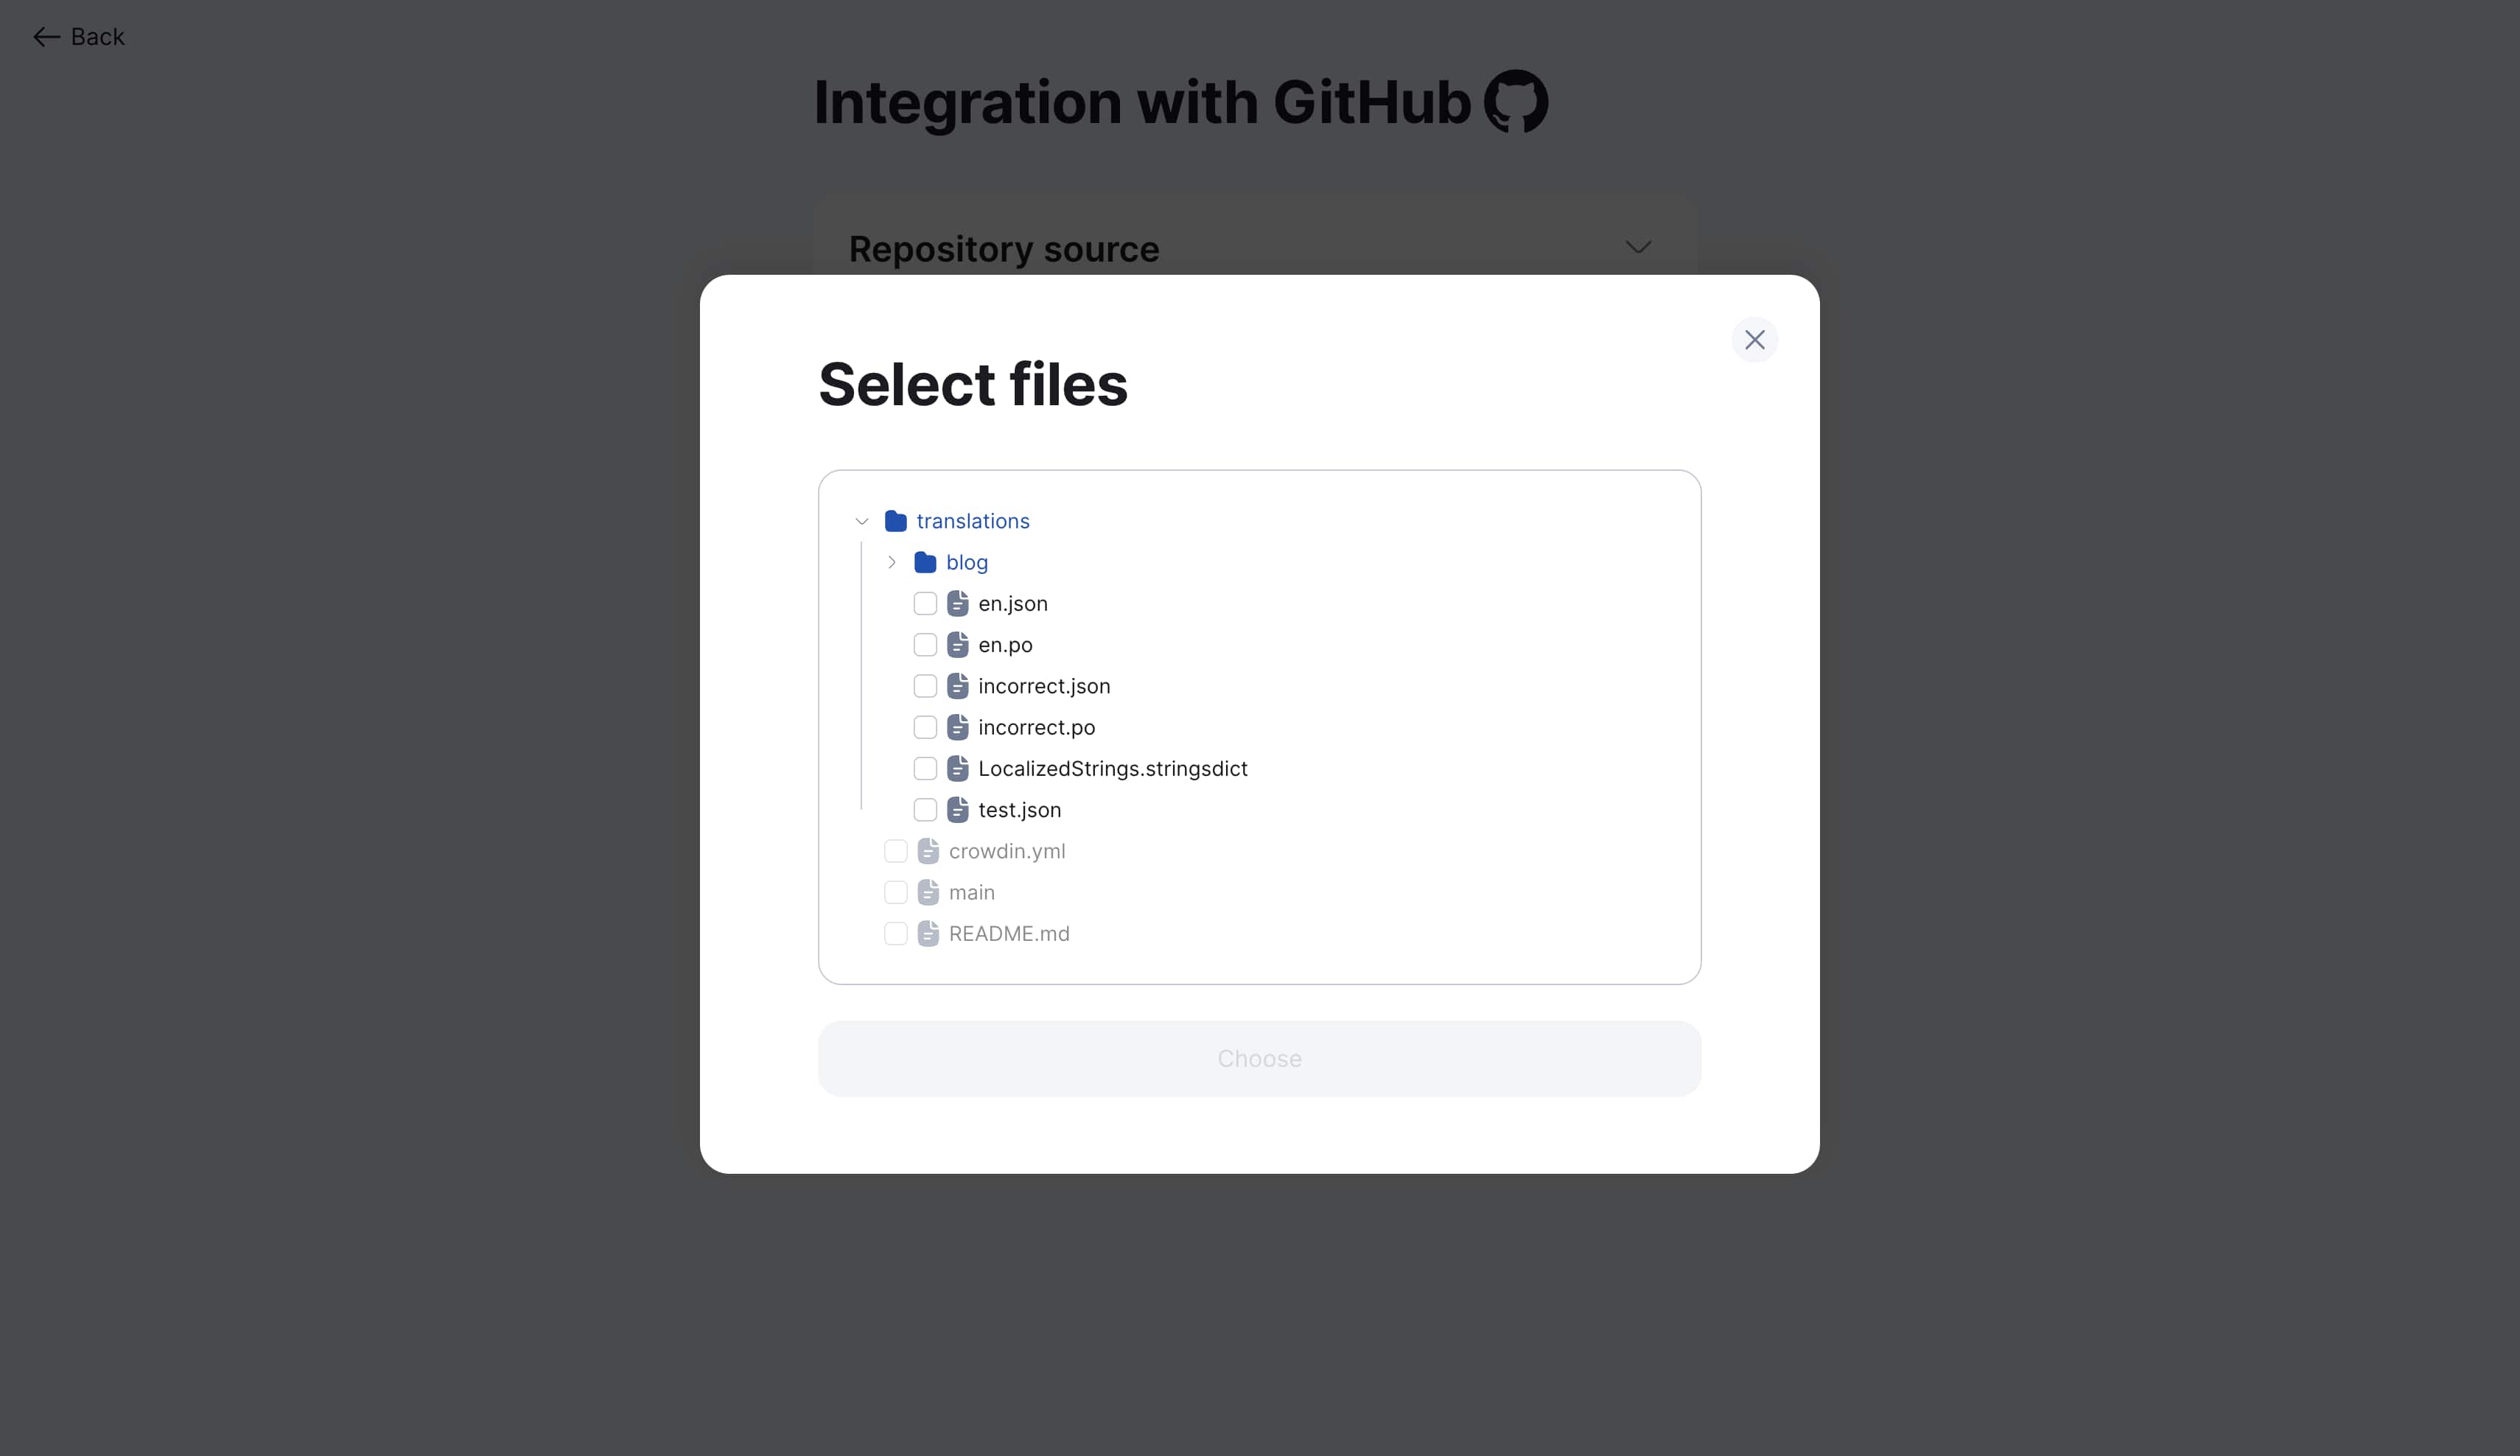2520x1456 pixels.
Task: Click the crowdin.yml file icon
Action: point(928,851)
